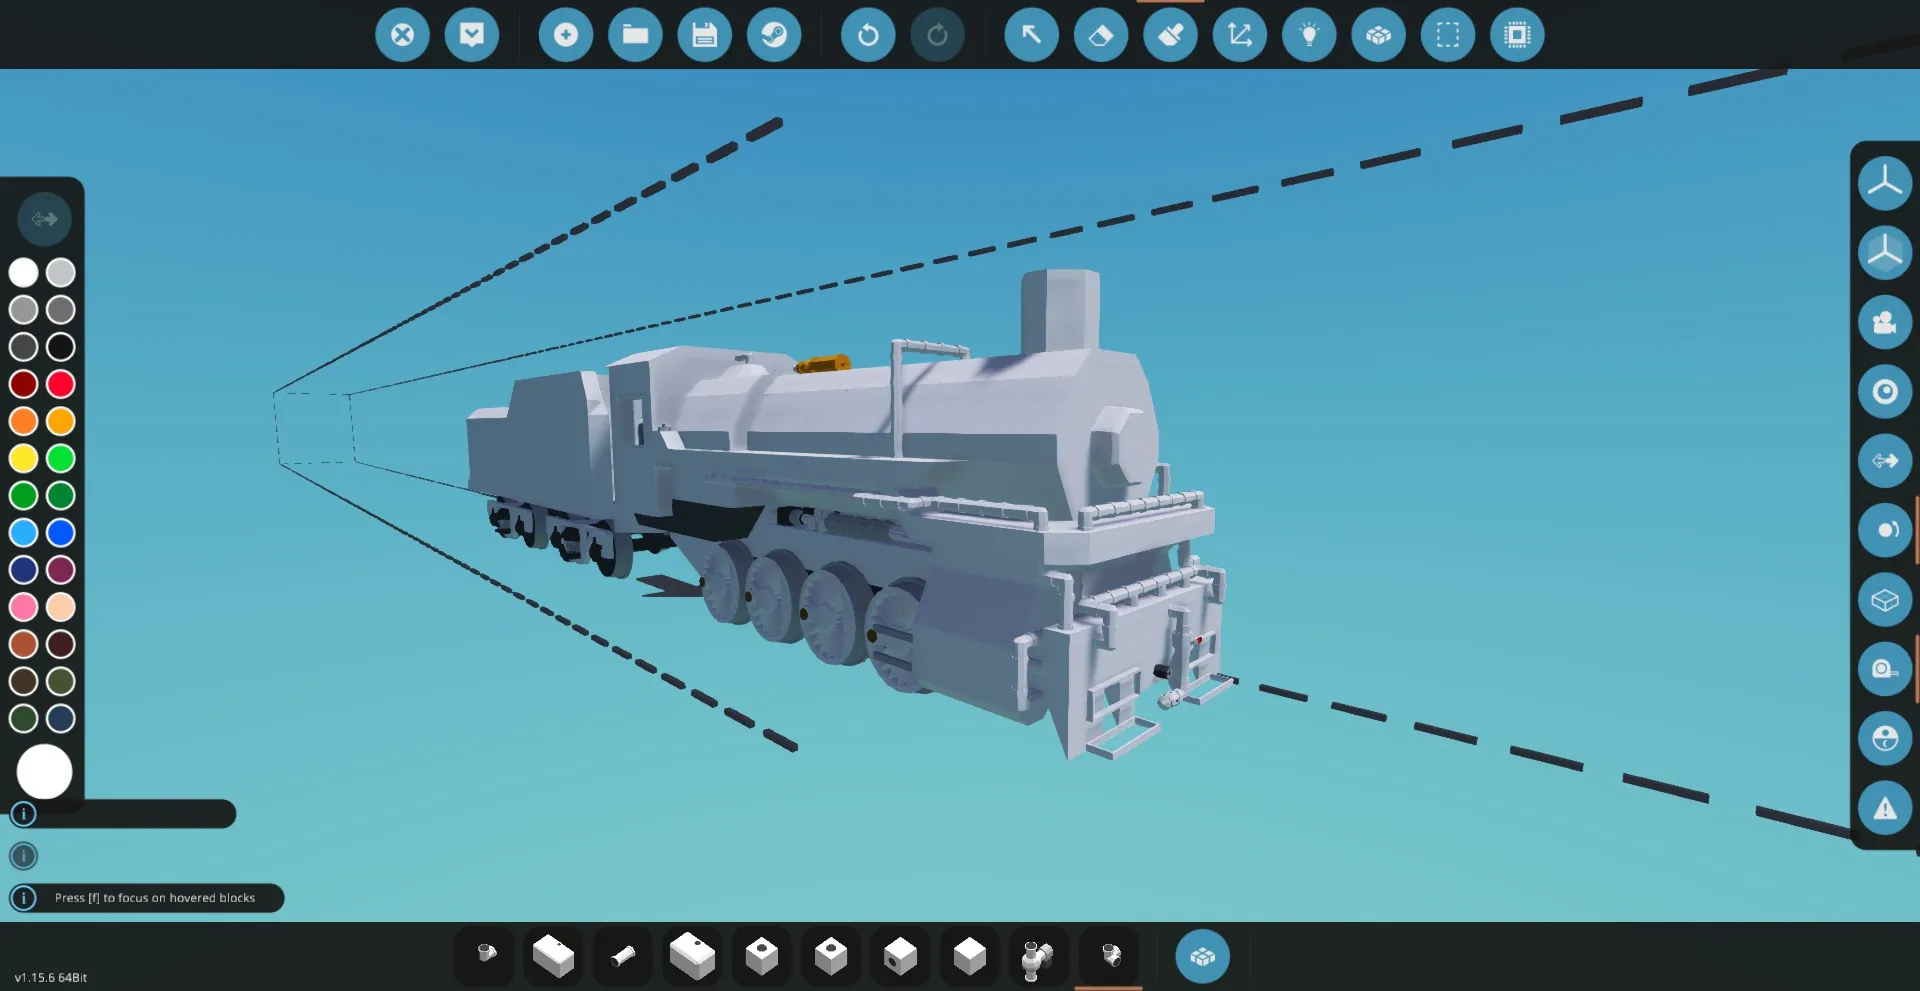Expand the dropdown chevron menu icon

(472, 35)
